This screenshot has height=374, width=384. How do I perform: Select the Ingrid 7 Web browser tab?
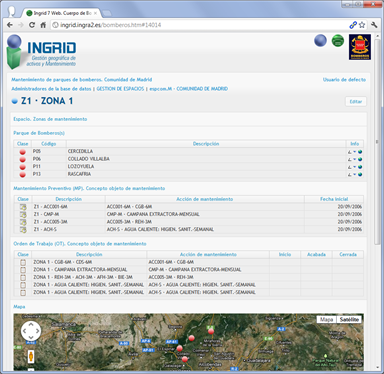[62, 13]
